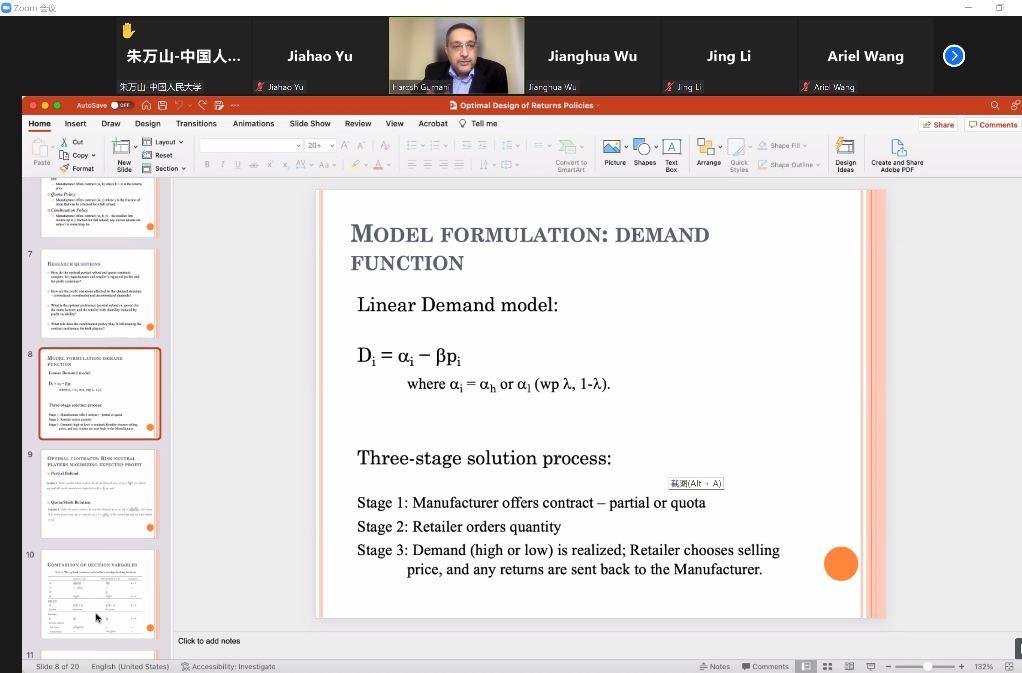This screenshot has width=1022, height=673.
Task: Toggle the Notes pane in status bar
Action: point(714,666)
